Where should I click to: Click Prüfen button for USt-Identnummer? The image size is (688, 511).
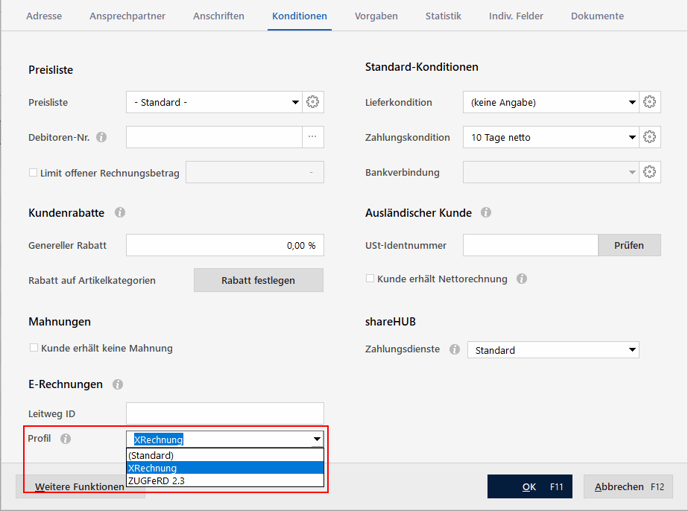[629, 245]
